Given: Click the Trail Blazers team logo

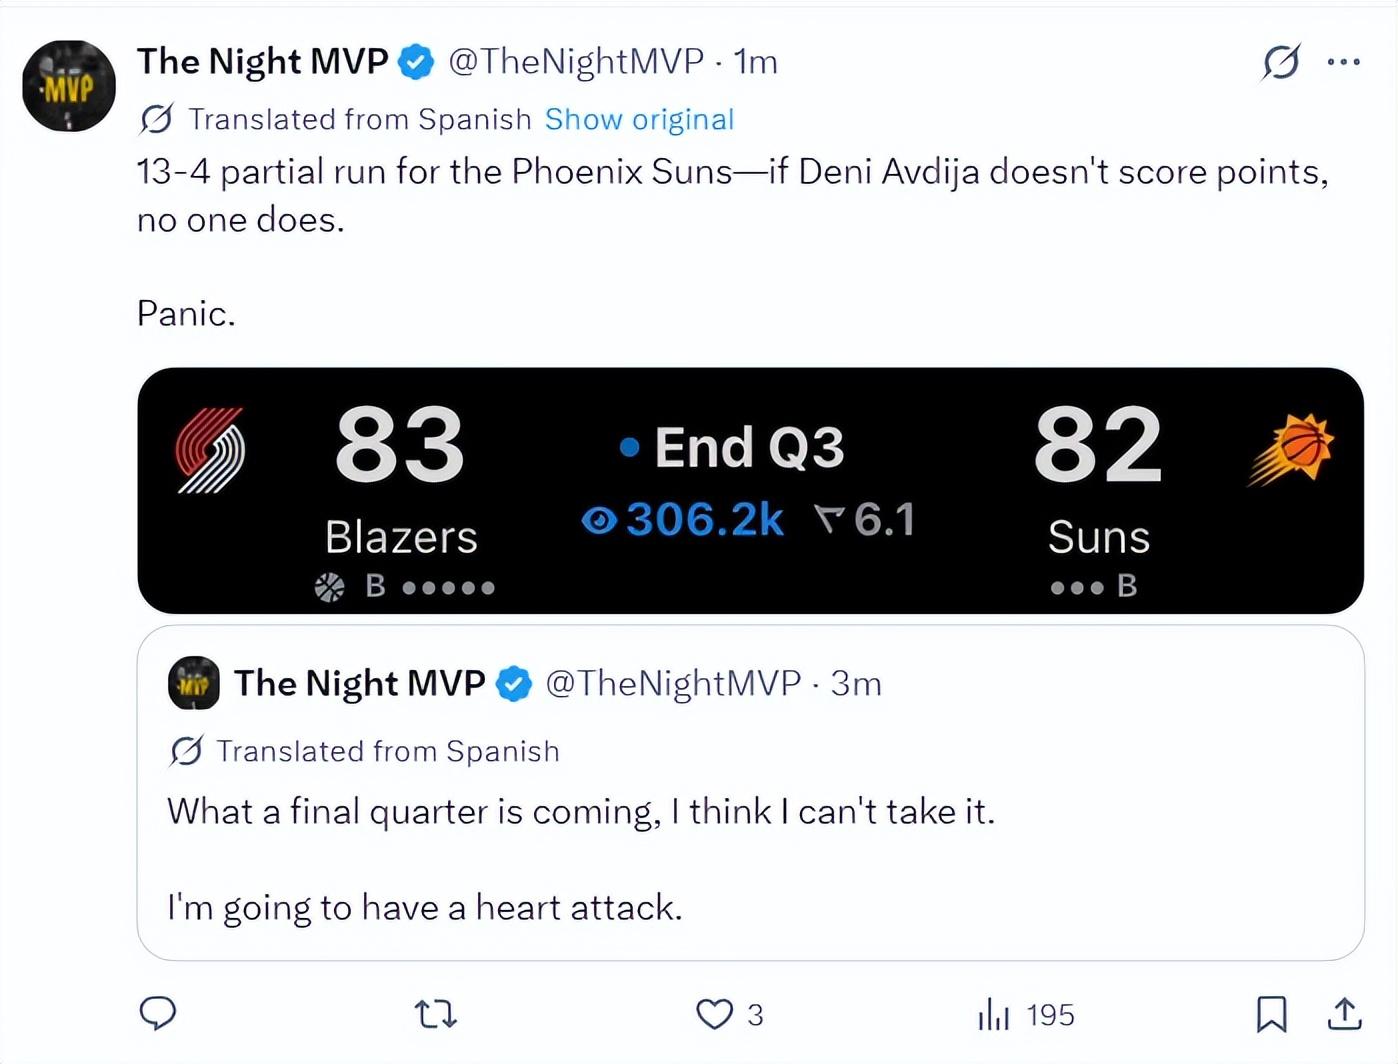Looking at the screenshot, I should coord(210,450).
